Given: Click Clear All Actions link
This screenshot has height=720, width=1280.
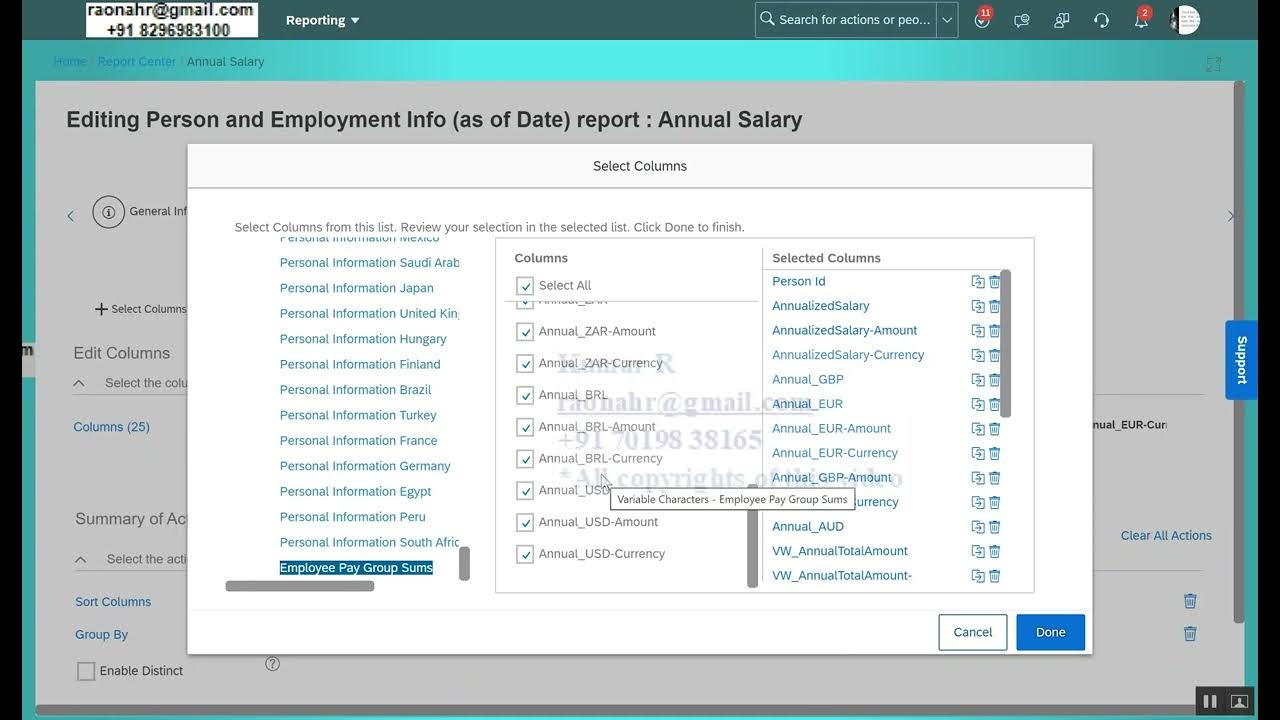Looking at the screenshot, I should click(1166, 536).
